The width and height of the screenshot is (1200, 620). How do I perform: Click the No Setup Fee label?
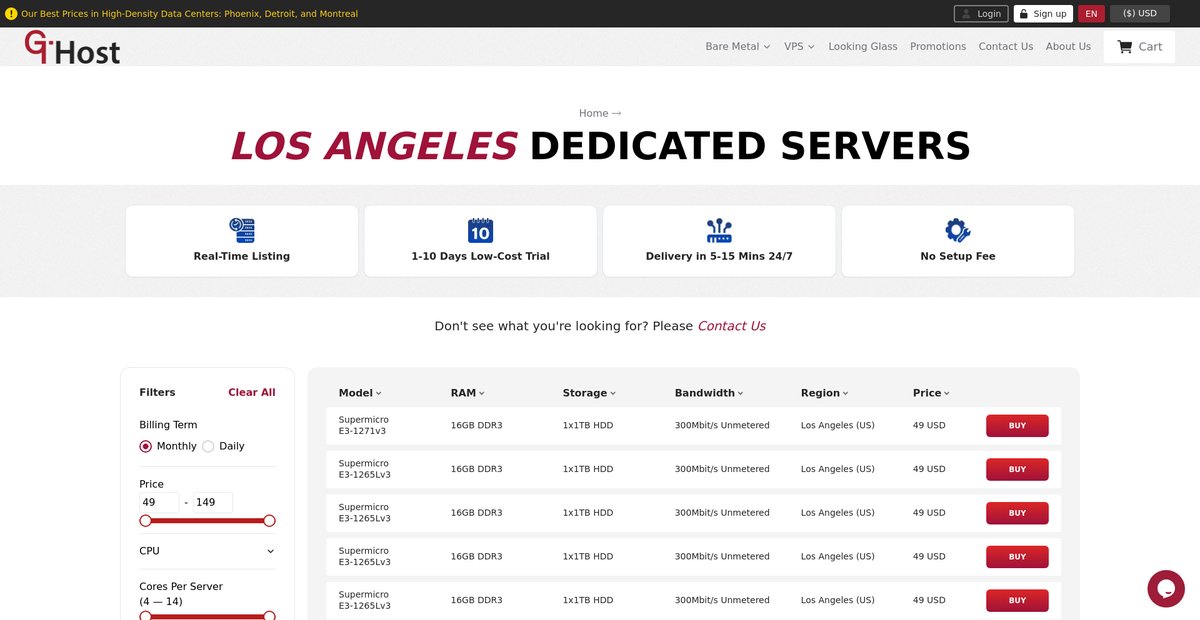[958, 256]
